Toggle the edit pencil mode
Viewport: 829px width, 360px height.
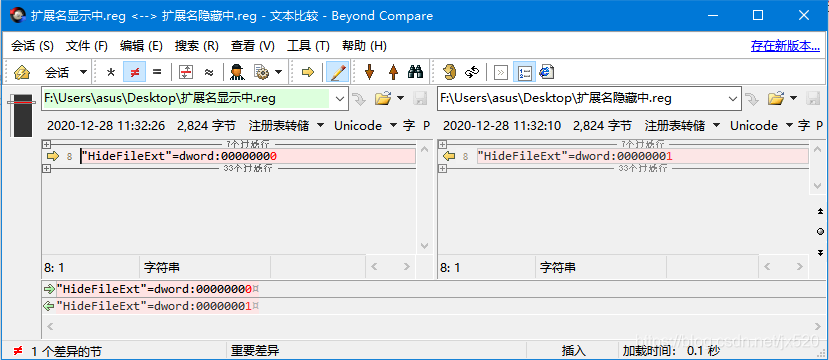point(337,72)
